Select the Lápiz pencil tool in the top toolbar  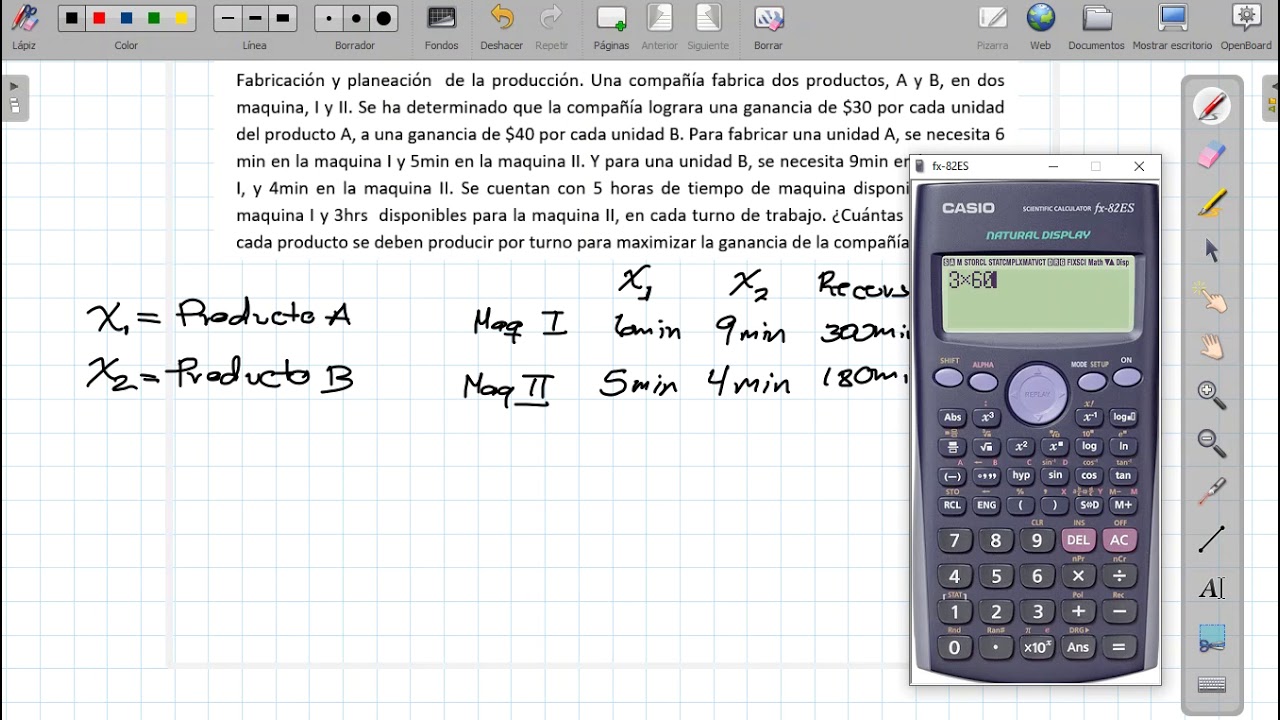point(24,26)
